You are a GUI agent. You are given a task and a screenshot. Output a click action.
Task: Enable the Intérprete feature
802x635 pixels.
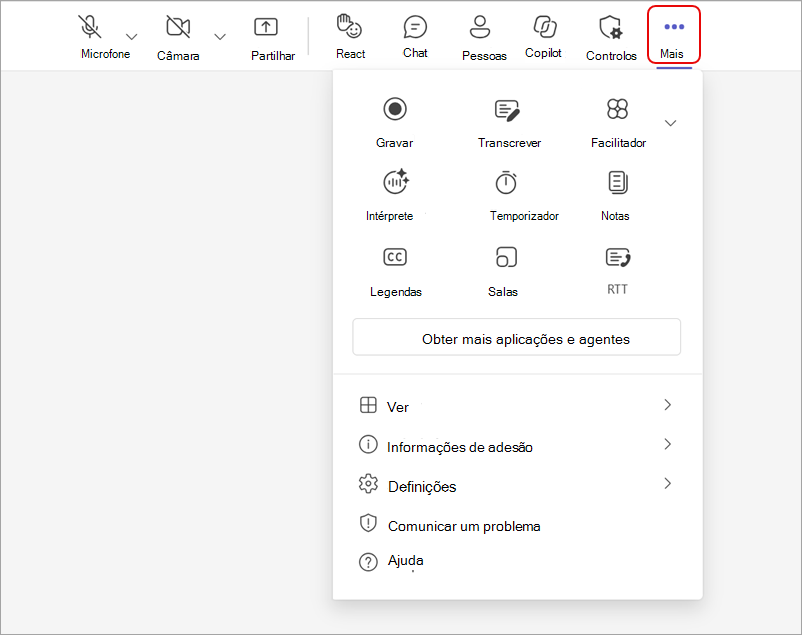[390, 194]
